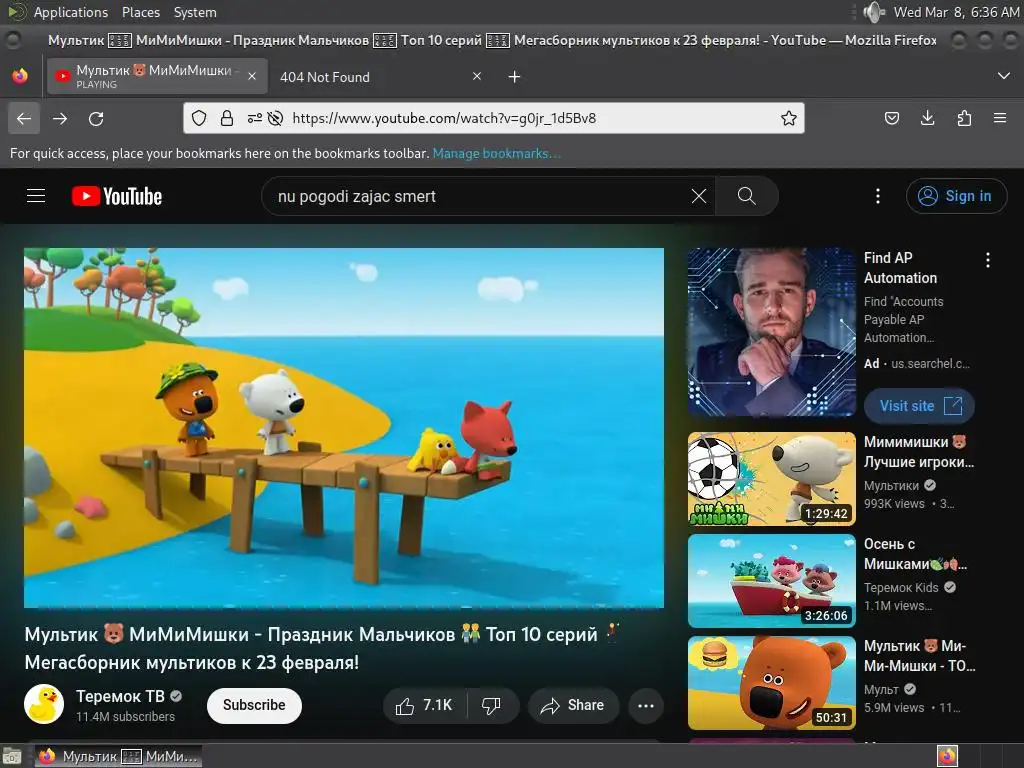
Task: Open Осень с Мишками video title
Action: pyautogui.click(x=915, y=554)
